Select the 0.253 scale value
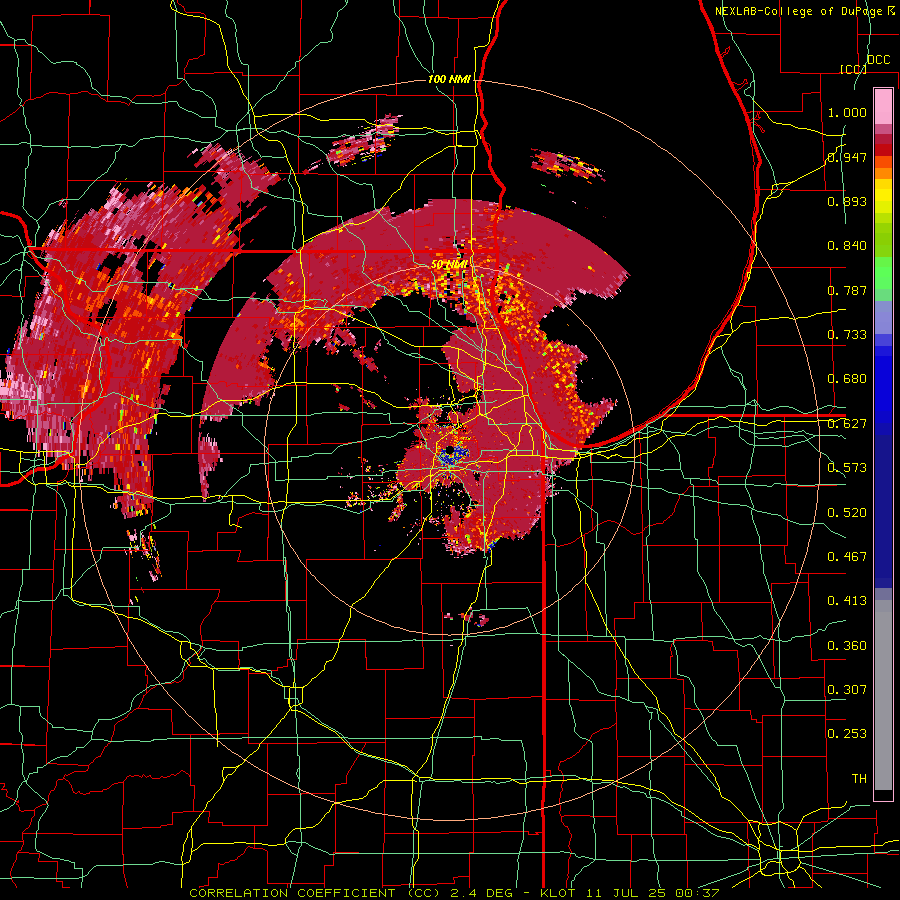The width and height of the screenshot is (900, 900). (x=847, y=734)
